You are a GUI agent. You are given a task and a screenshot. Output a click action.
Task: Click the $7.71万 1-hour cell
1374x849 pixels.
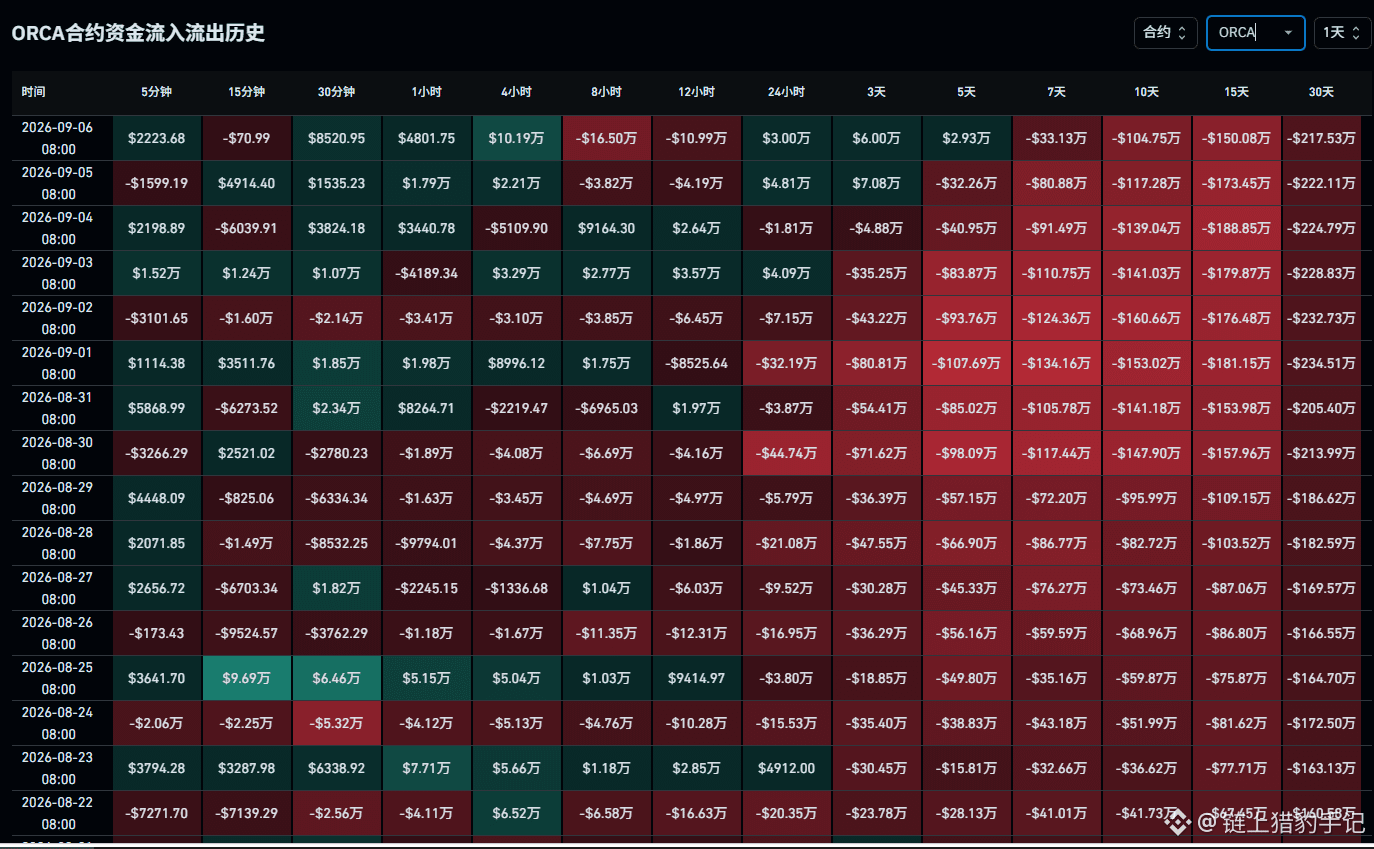426,769
